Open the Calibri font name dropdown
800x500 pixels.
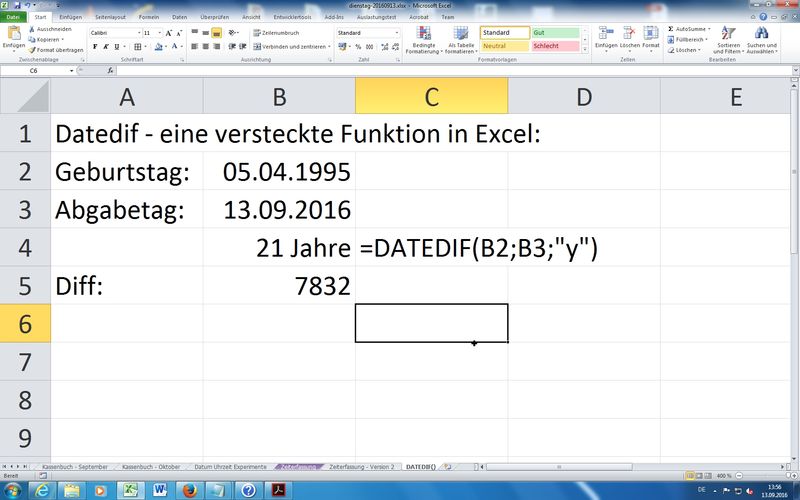pos(139,33)
